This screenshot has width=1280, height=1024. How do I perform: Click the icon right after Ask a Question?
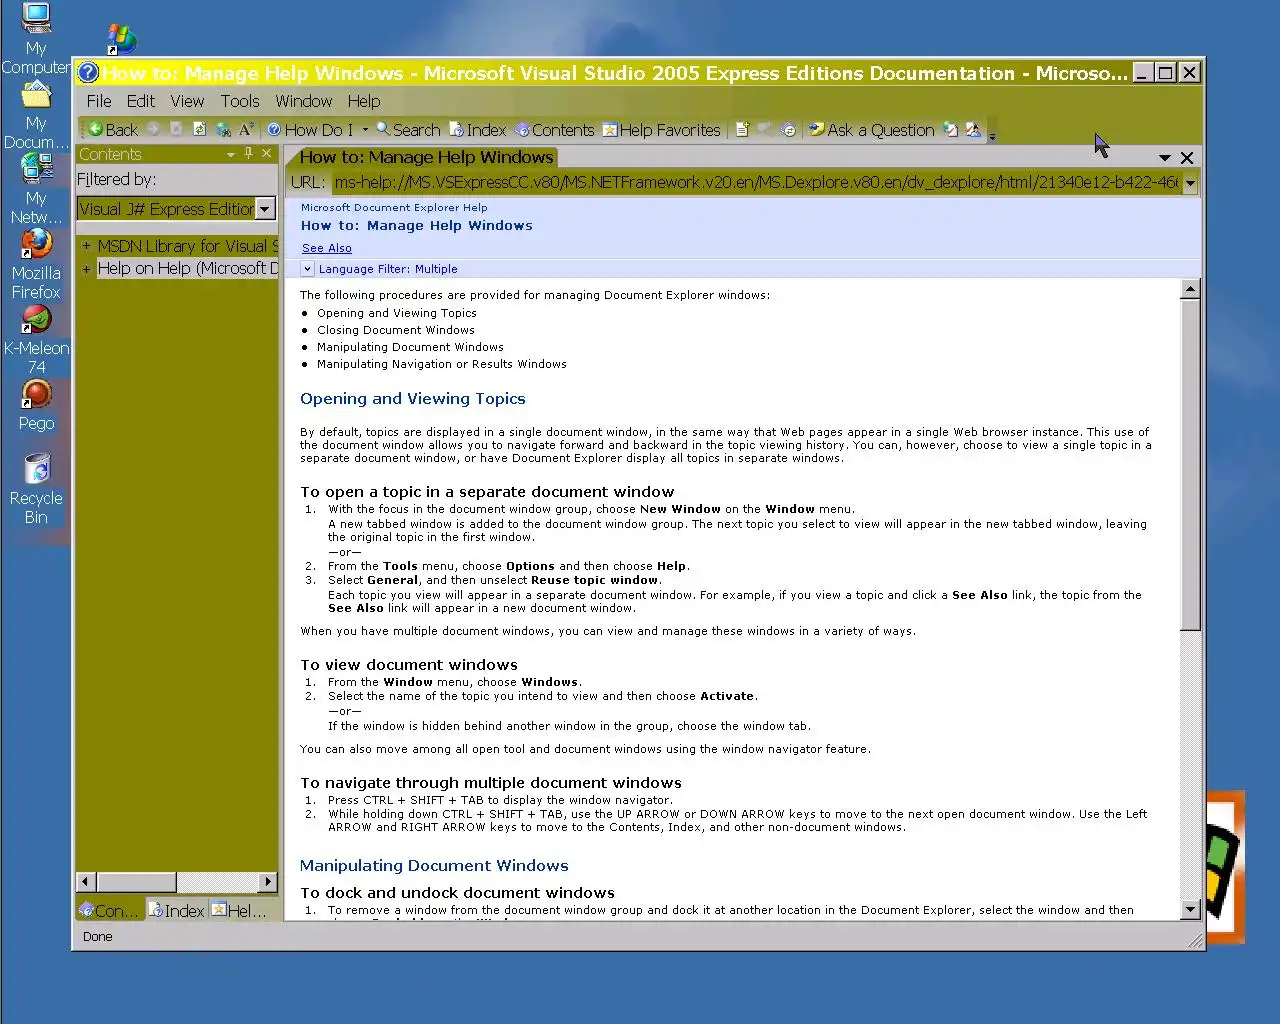click(950, 130)
